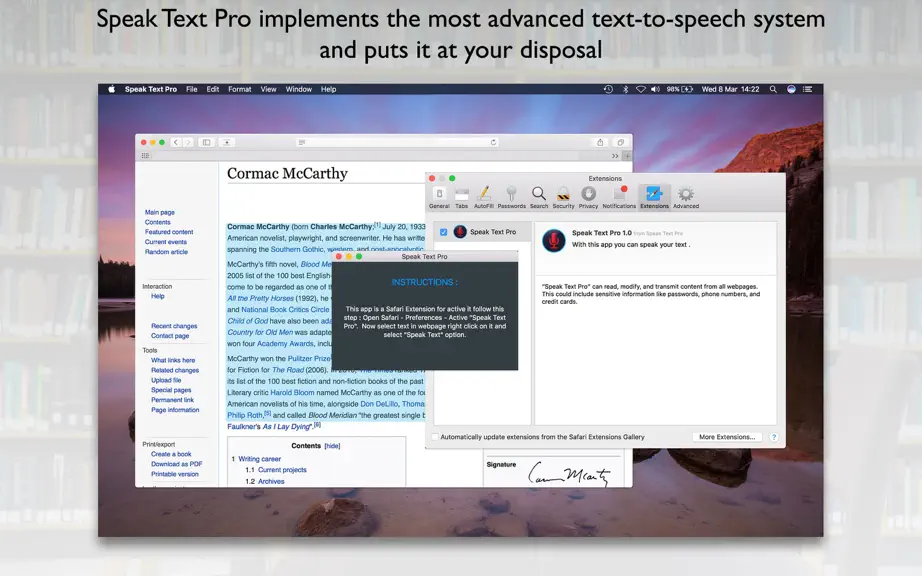Open the Random article link

[x=166, y=252]
